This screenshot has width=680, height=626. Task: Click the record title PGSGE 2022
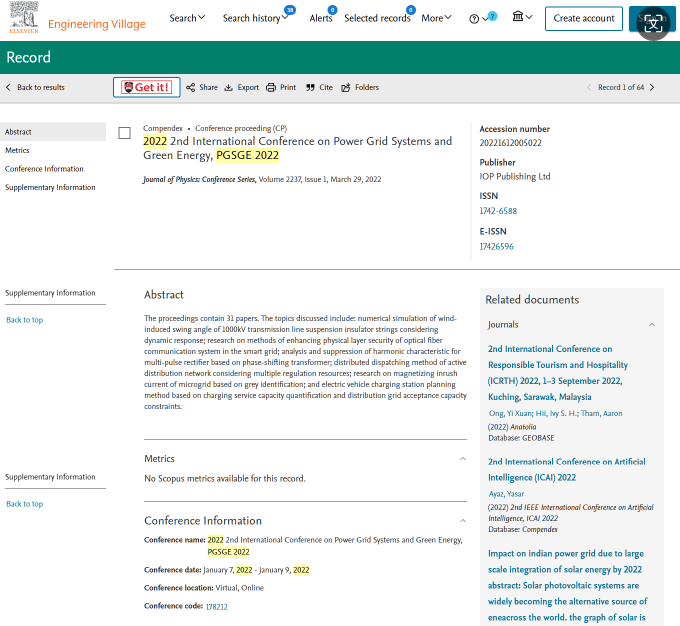pos(298,148)
